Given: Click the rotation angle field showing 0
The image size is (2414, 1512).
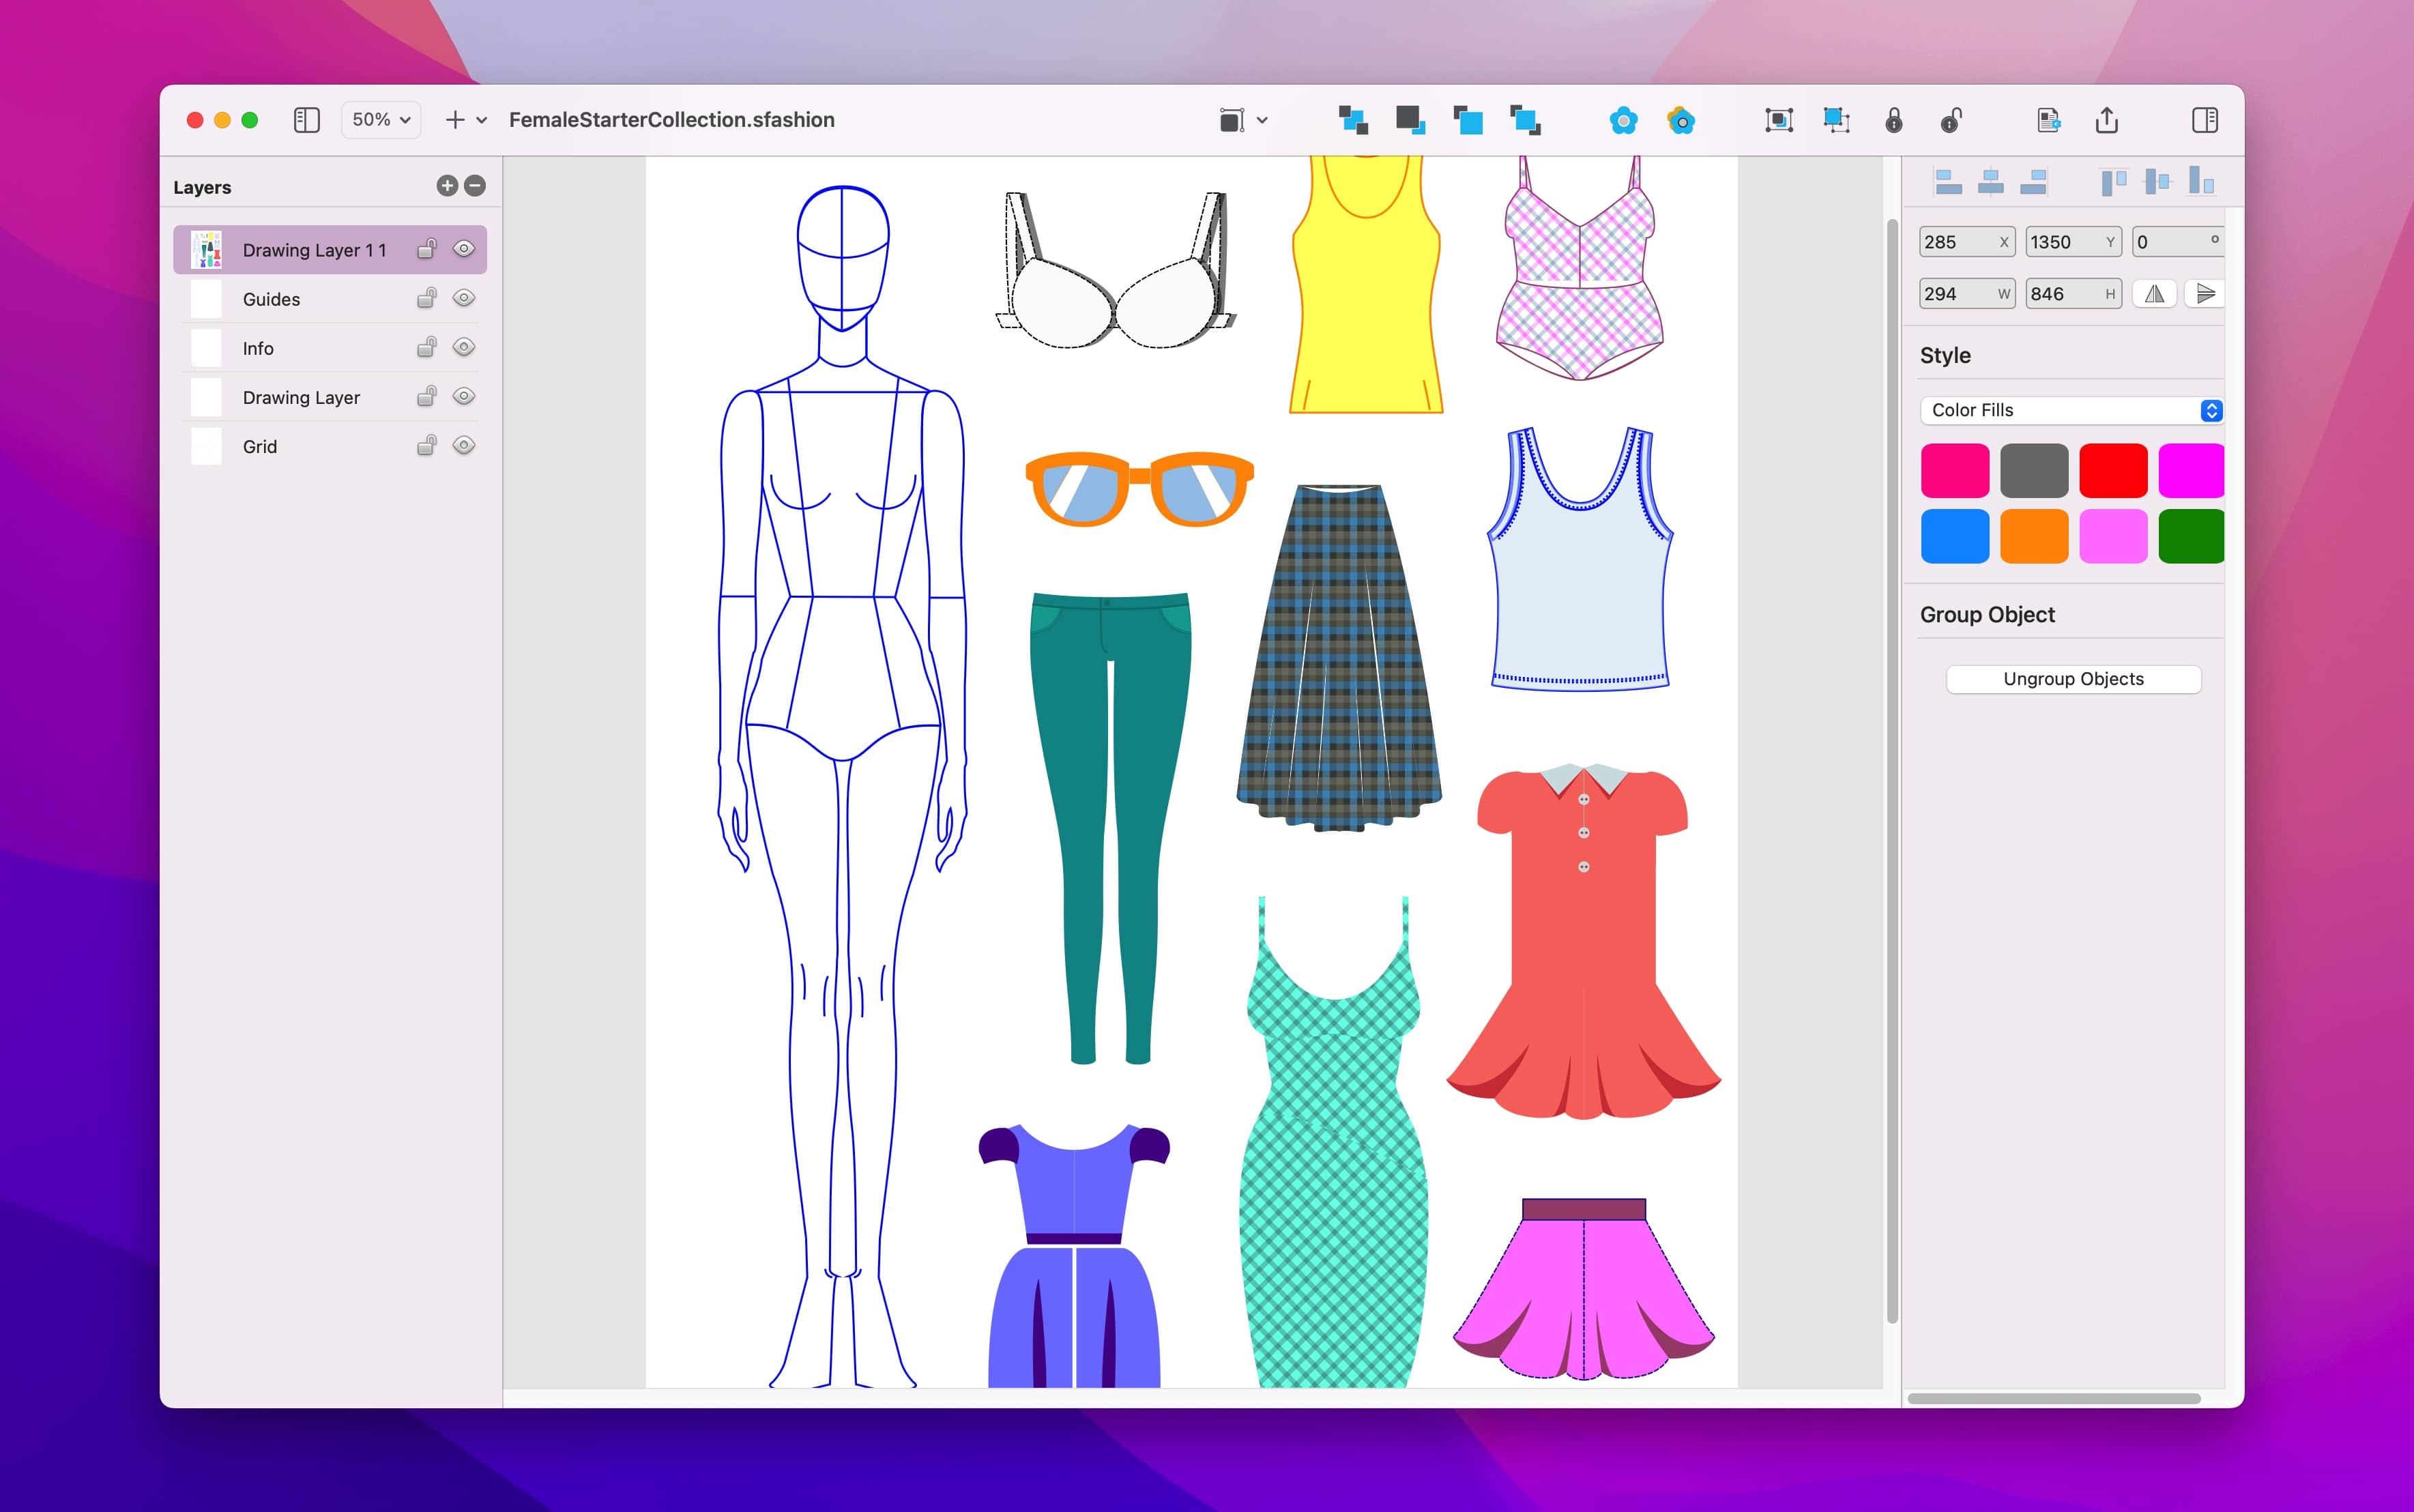Looking at the screenshot, I should pos(2178,242).
